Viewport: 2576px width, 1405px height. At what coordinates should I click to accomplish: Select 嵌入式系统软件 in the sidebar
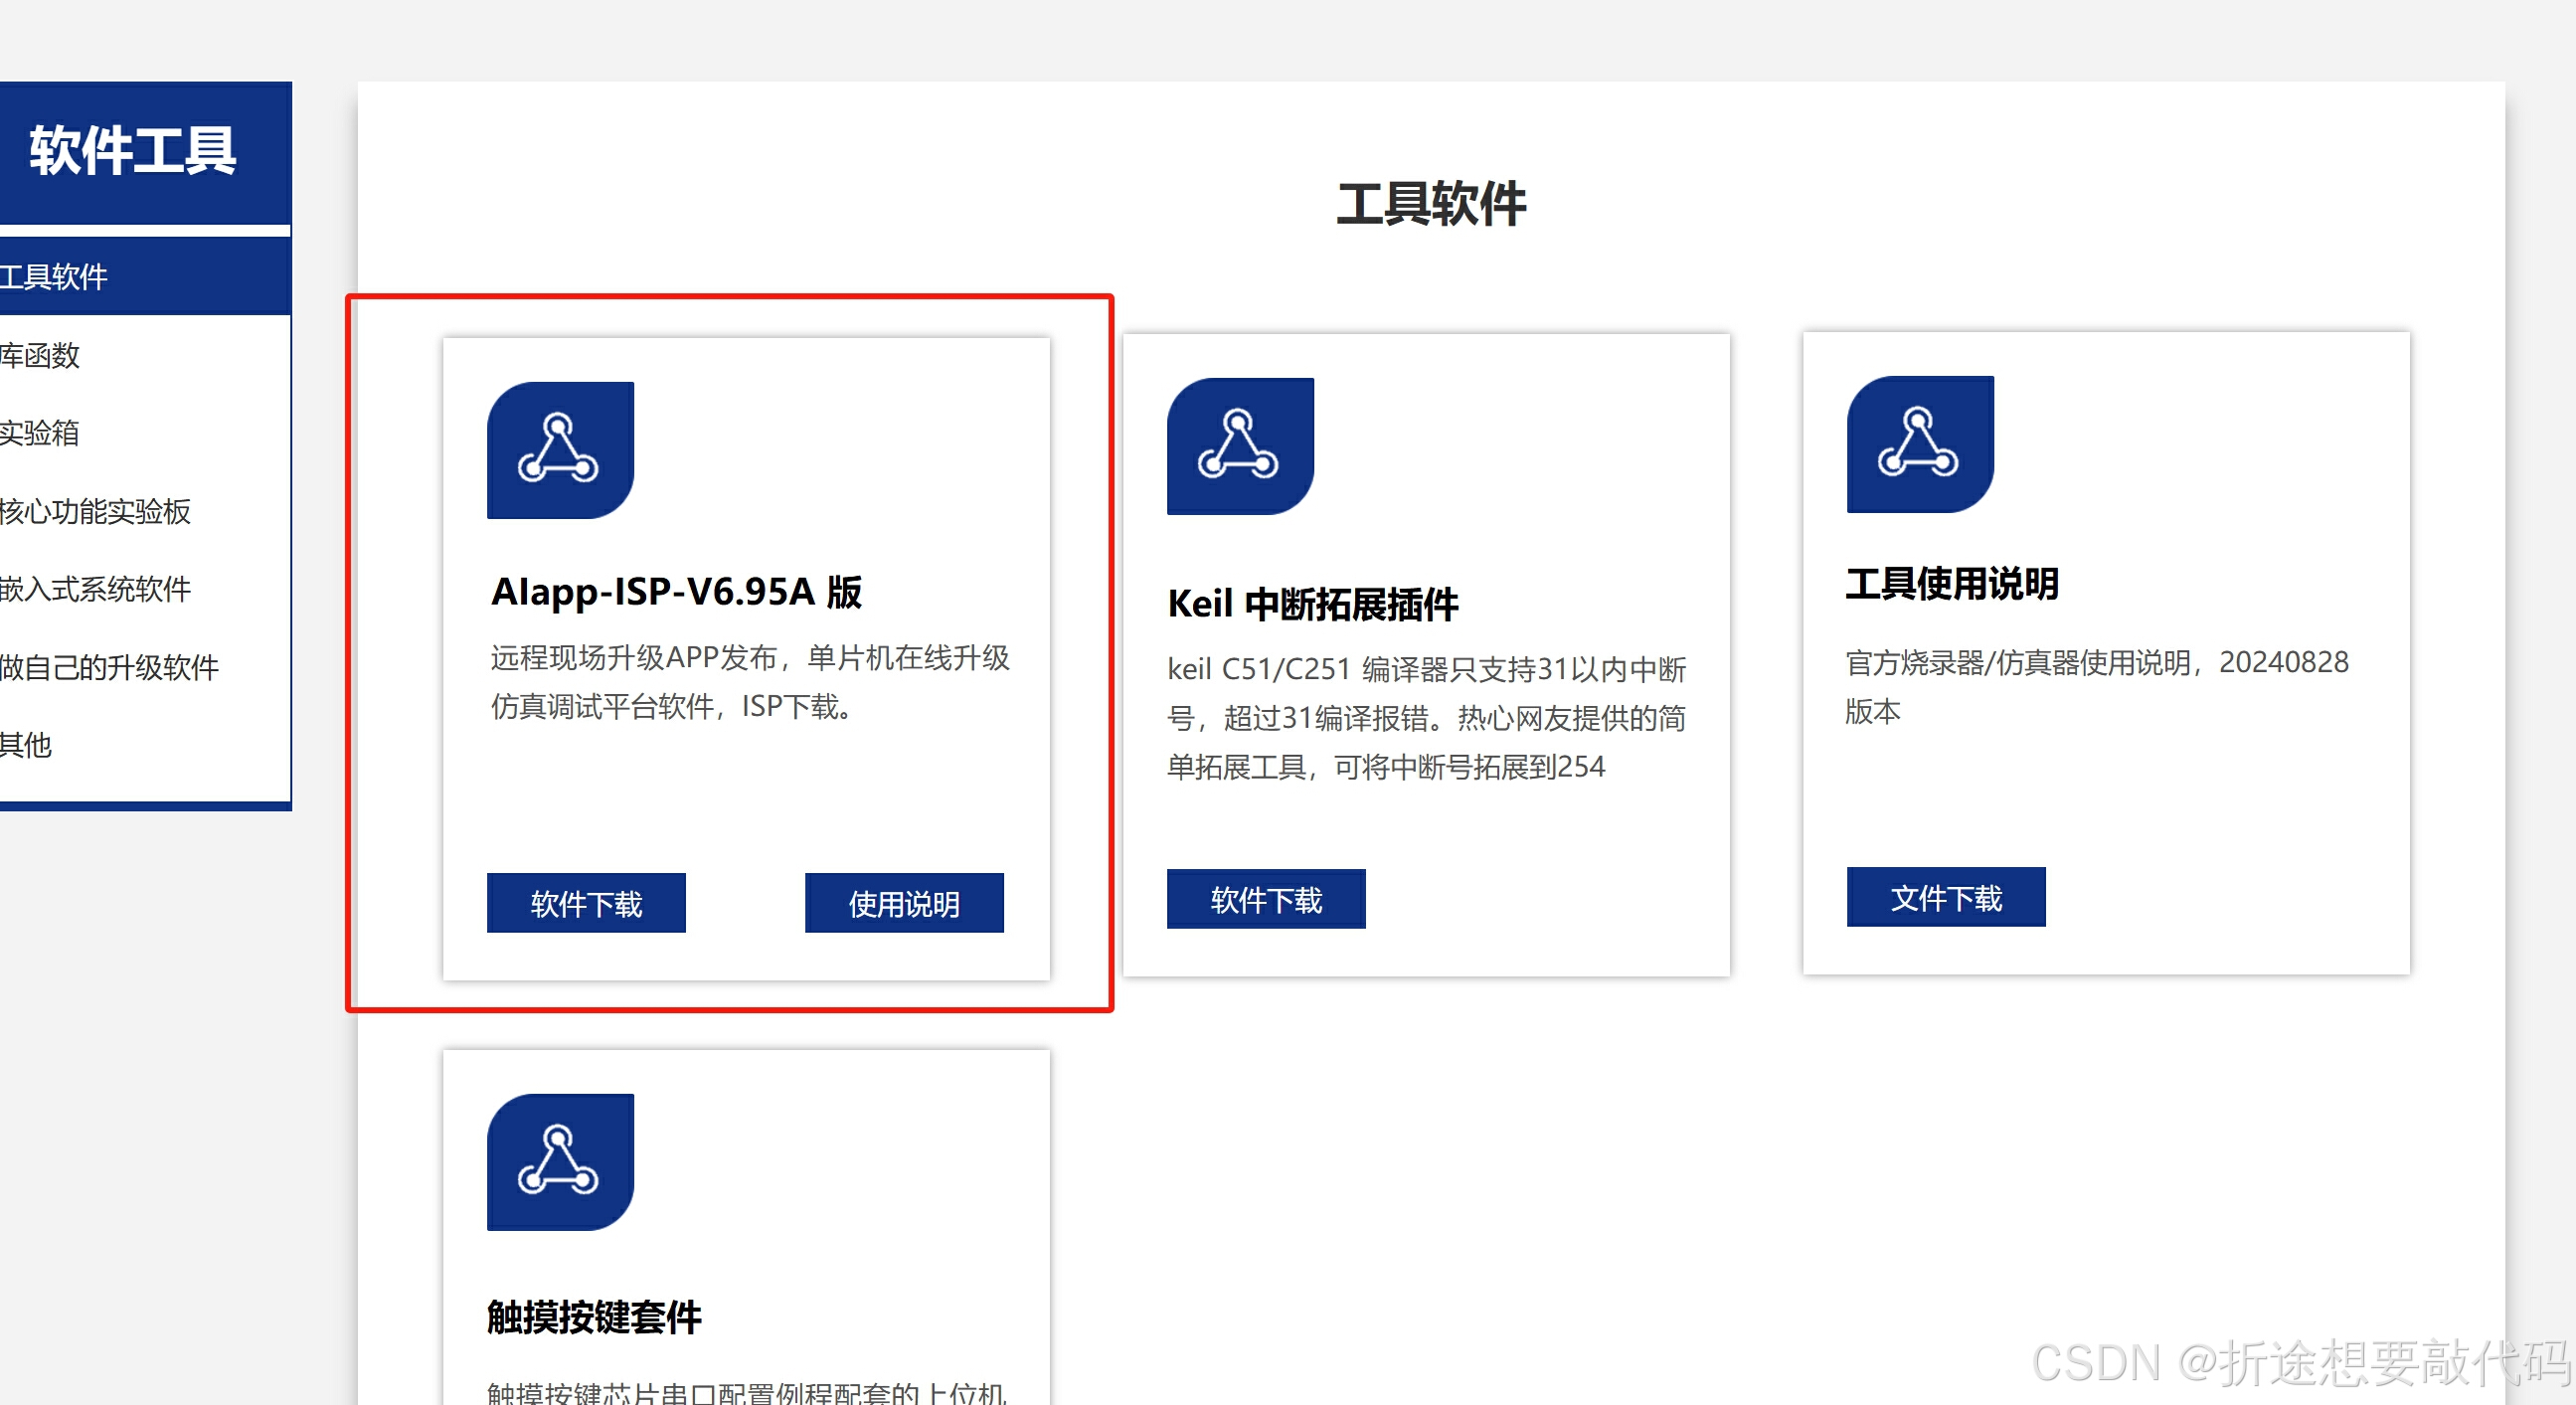95,589
